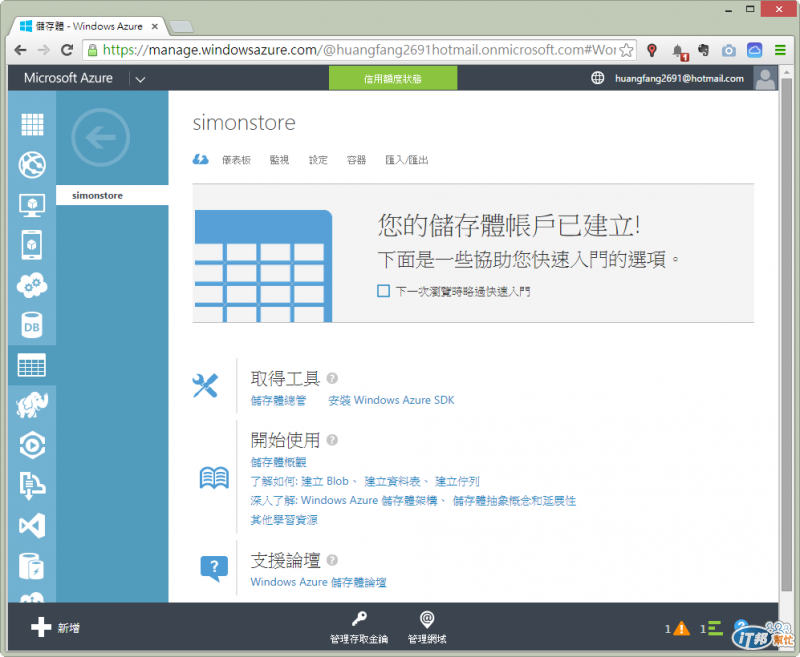The width and height of the screenshot is (800, 657).
Task: Select simonstore in the left list
Action: 112,195
